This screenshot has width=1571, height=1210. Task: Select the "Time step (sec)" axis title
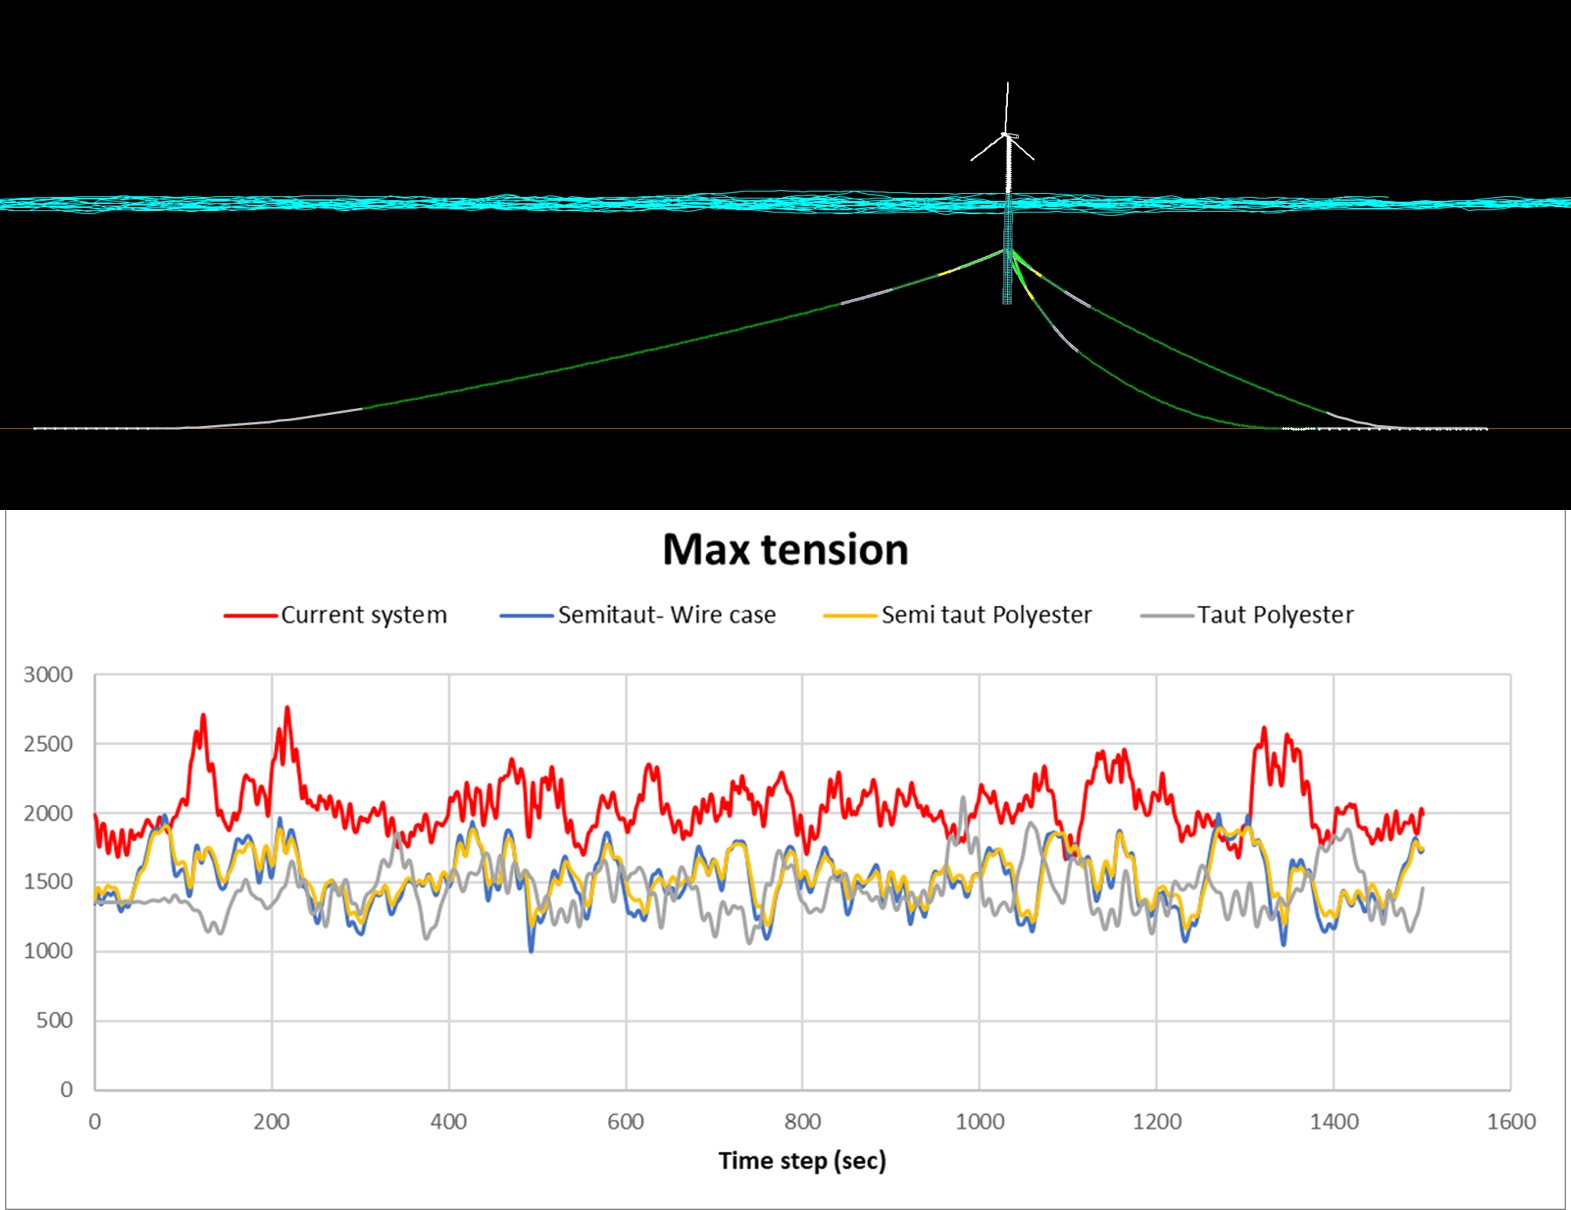coord(802,1161)
